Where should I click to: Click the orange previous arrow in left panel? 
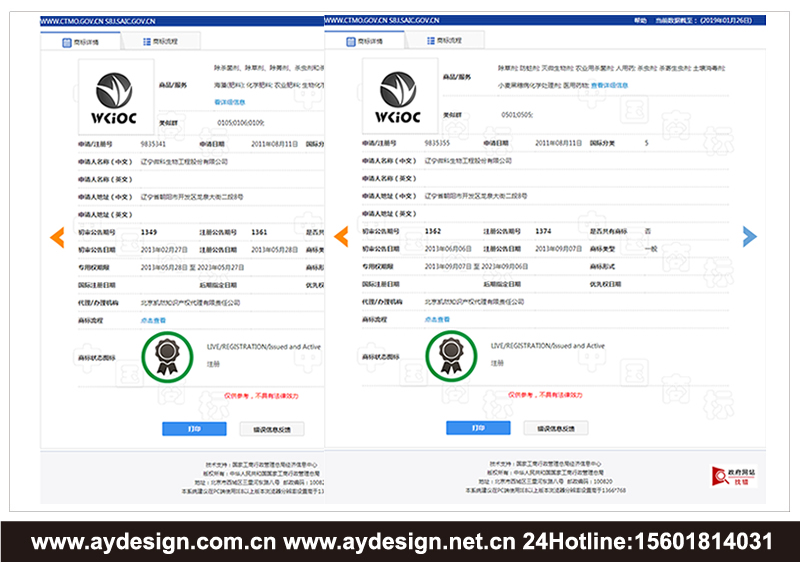[57, 237]
